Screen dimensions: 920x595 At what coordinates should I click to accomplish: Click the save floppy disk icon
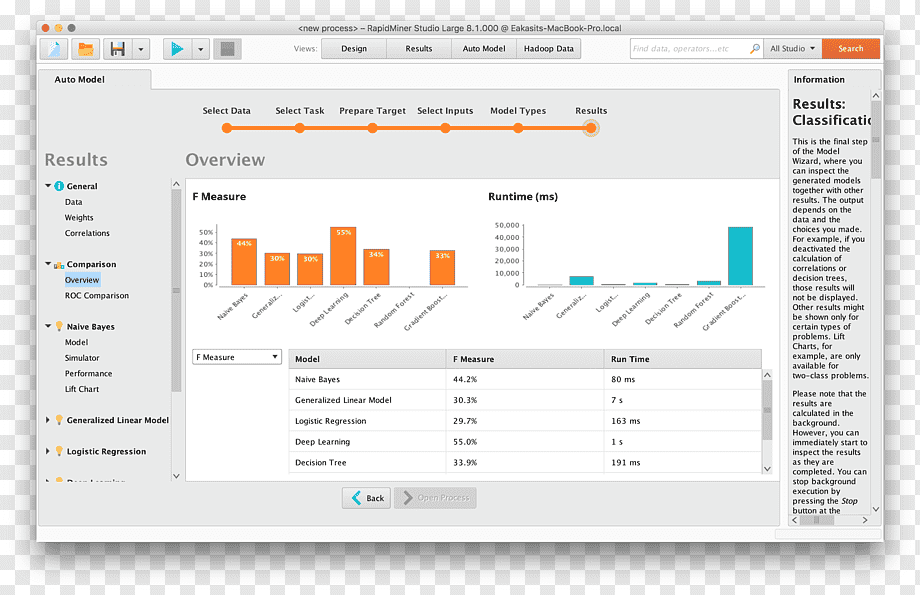(x=118, y=49)
